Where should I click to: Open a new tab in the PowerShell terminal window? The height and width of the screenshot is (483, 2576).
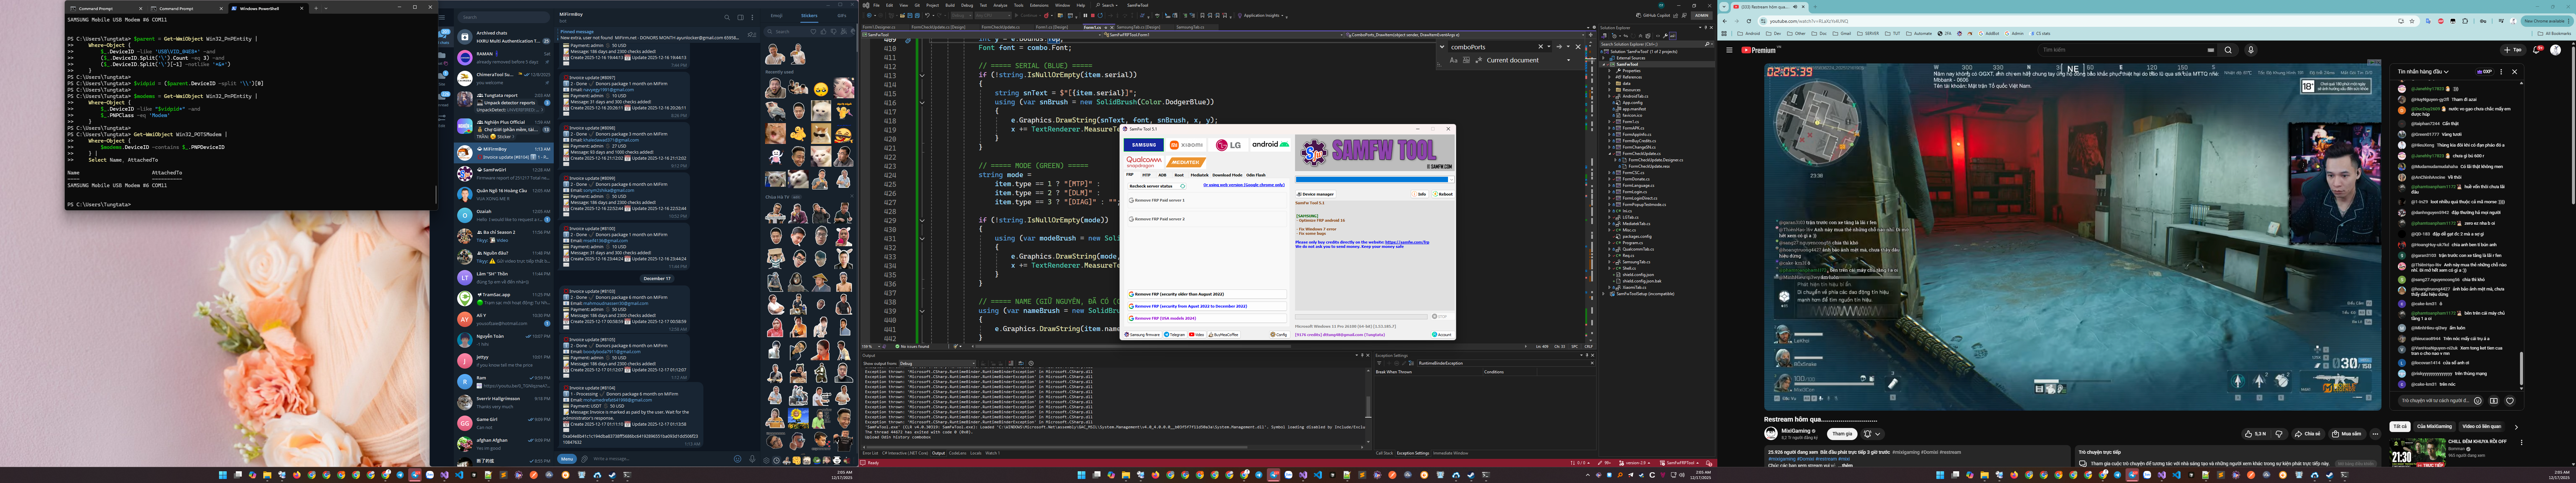click(x=316, y=8)
